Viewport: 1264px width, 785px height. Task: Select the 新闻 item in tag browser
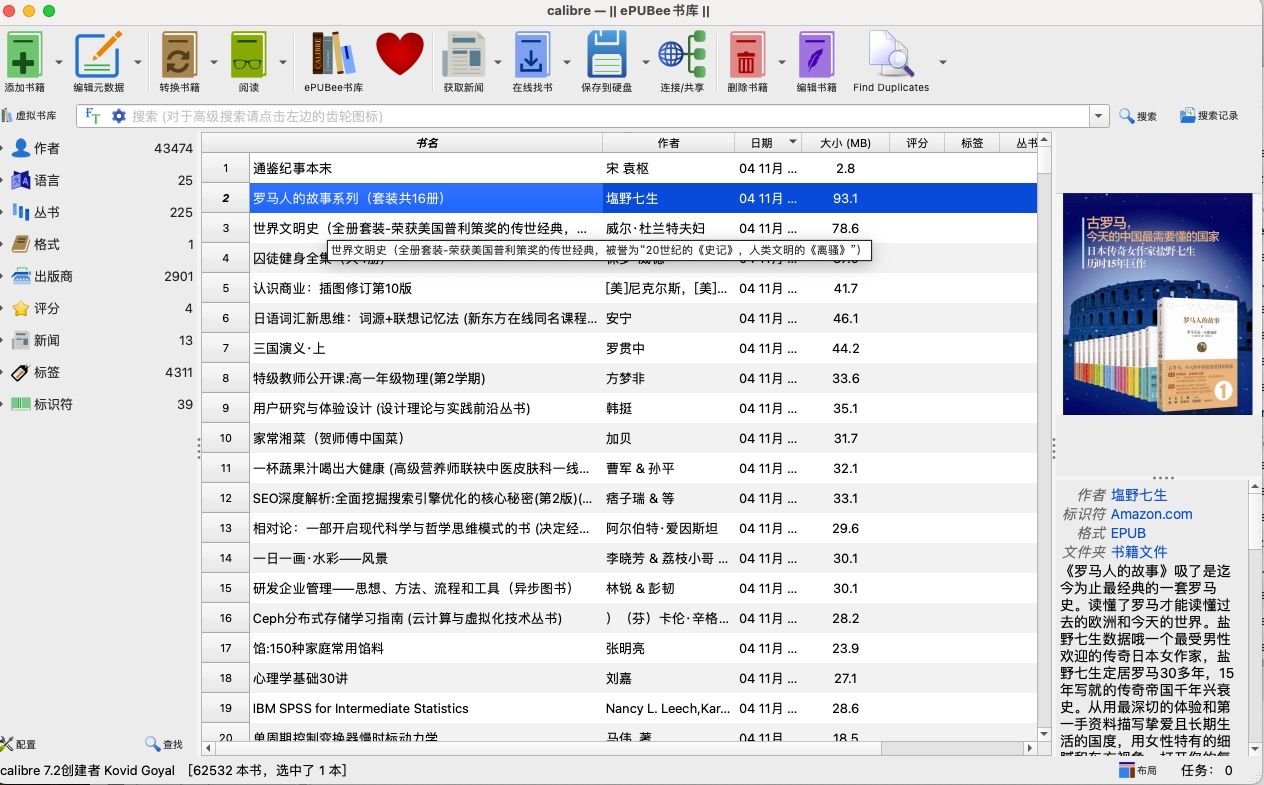[47, 340]
